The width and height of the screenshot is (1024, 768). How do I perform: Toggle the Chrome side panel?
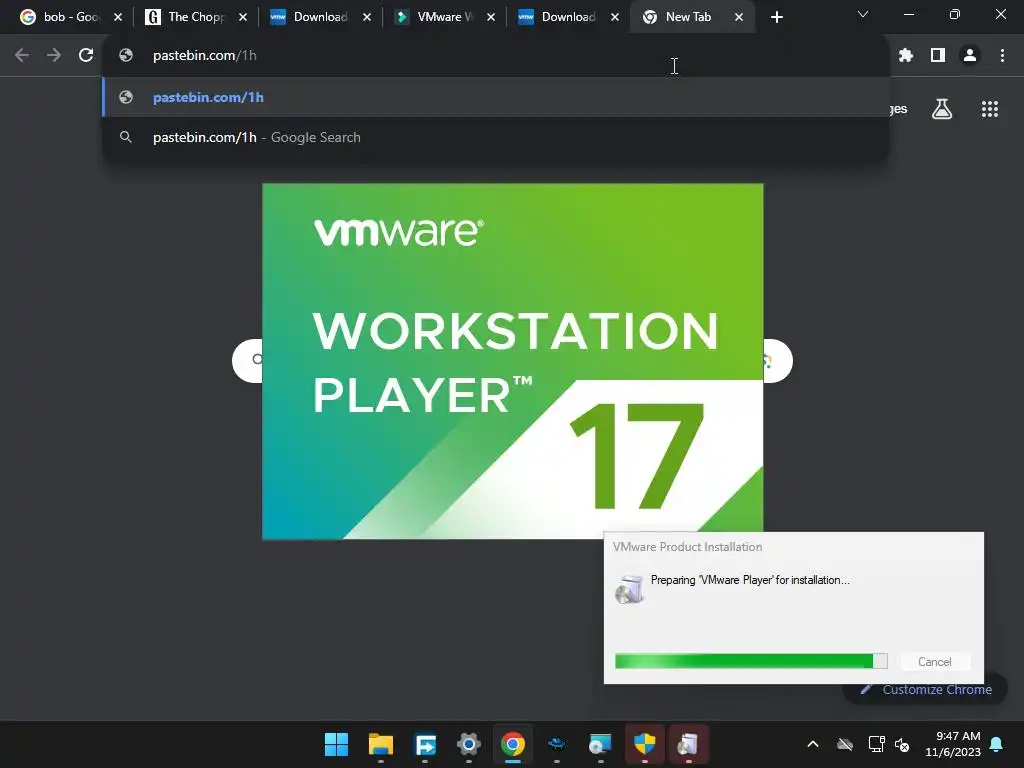pos(938,56)
